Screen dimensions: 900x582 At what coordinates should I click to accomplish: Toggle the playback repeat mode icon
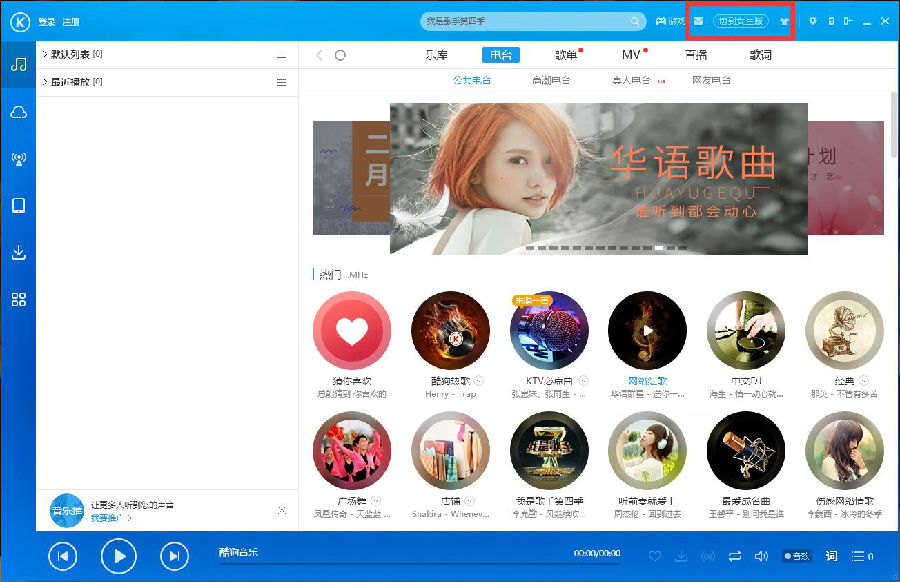tap(735, 557)
